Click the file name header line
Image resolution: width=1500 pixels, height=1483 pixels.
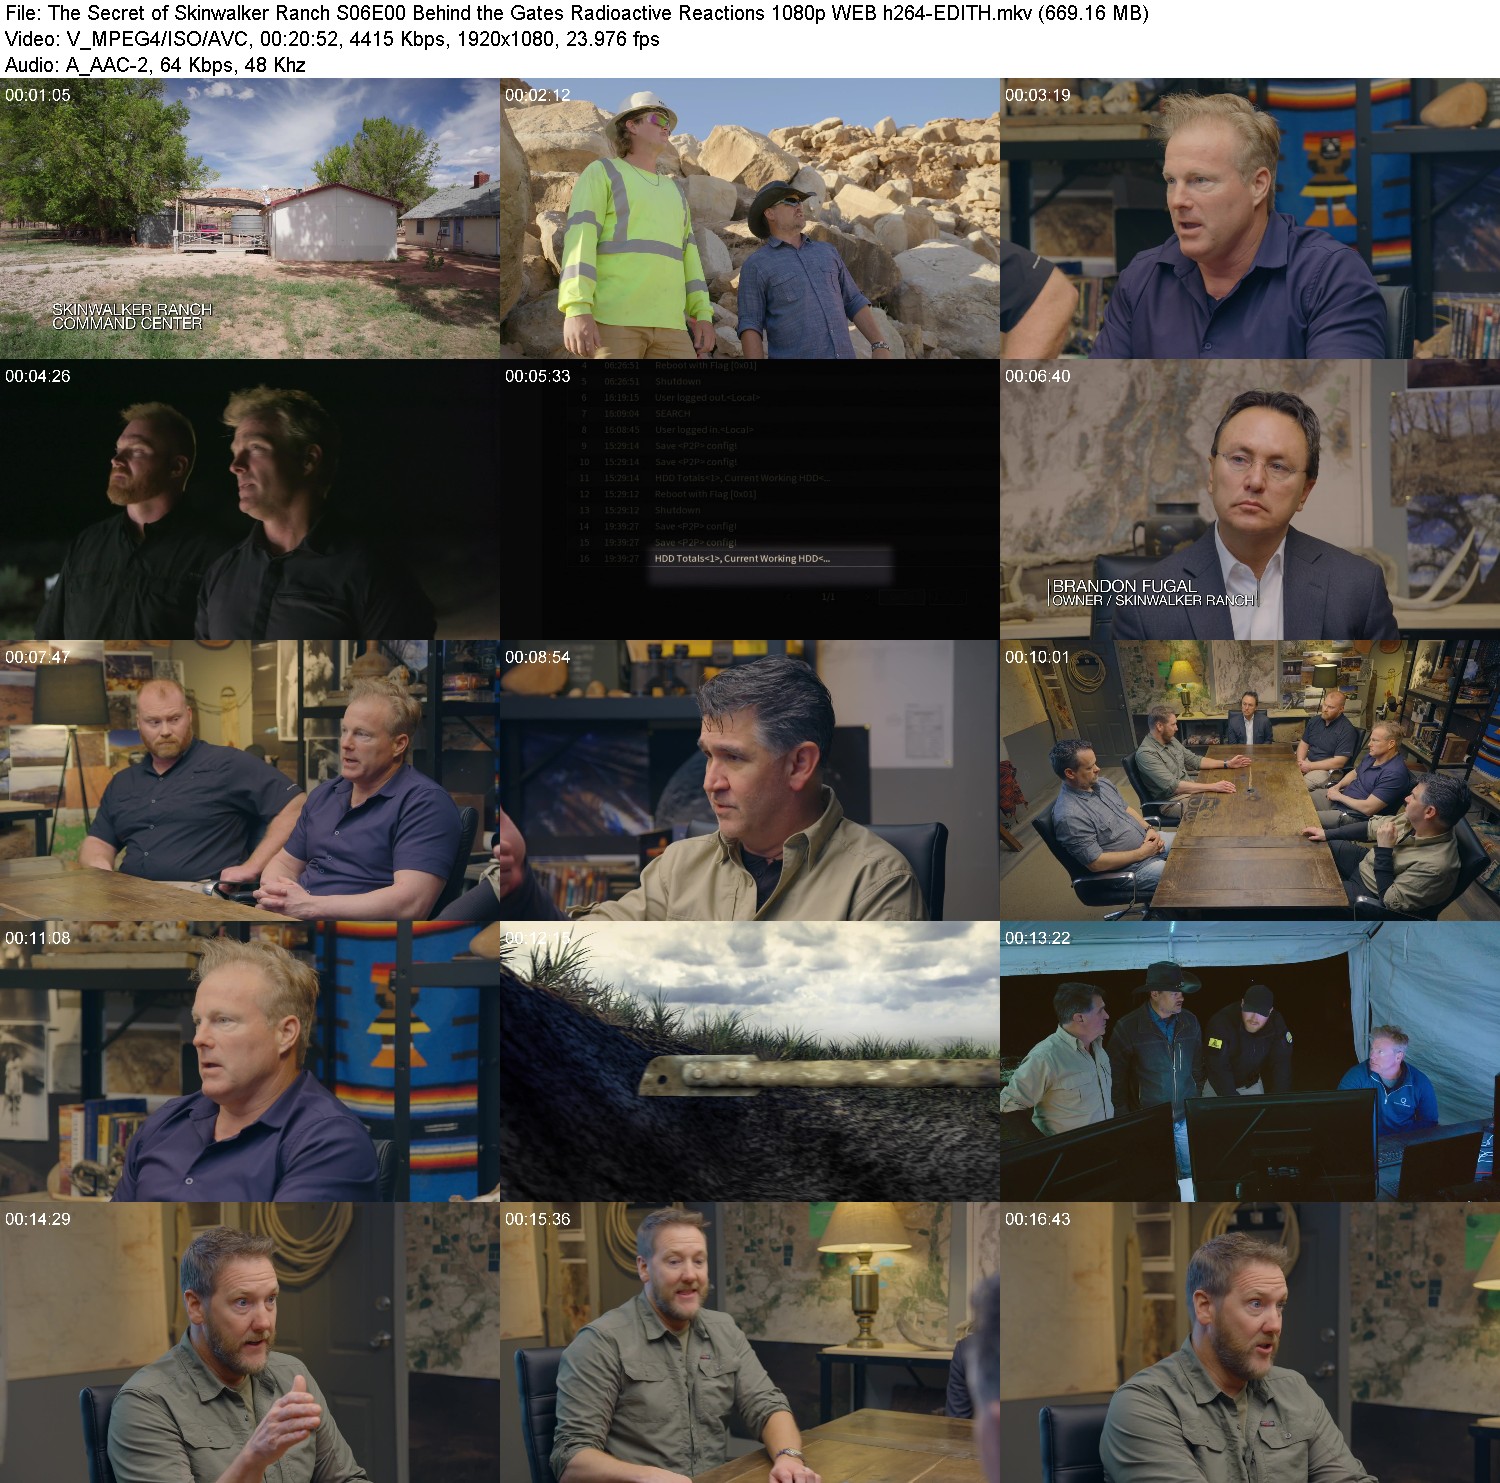click(x=577, y=13)
